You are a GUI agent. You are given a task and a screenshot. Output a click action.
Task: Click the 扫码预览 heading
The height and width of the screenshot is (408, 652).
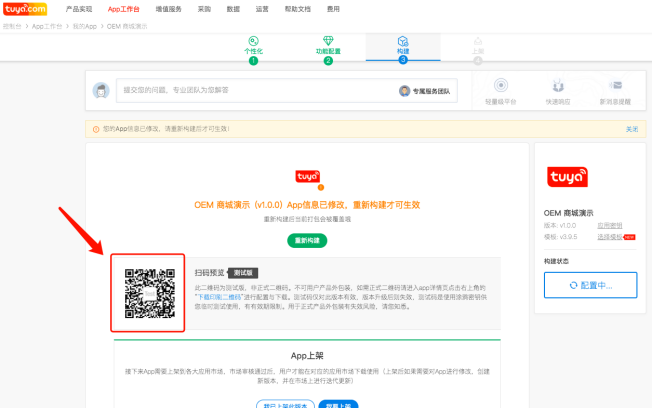tap(210, 273)
